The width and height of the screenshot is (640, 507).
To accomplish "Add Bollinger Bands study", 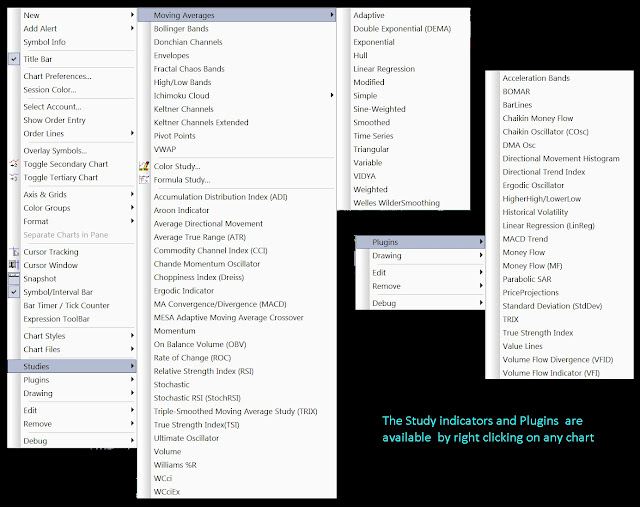I will [x=181, y=29].
